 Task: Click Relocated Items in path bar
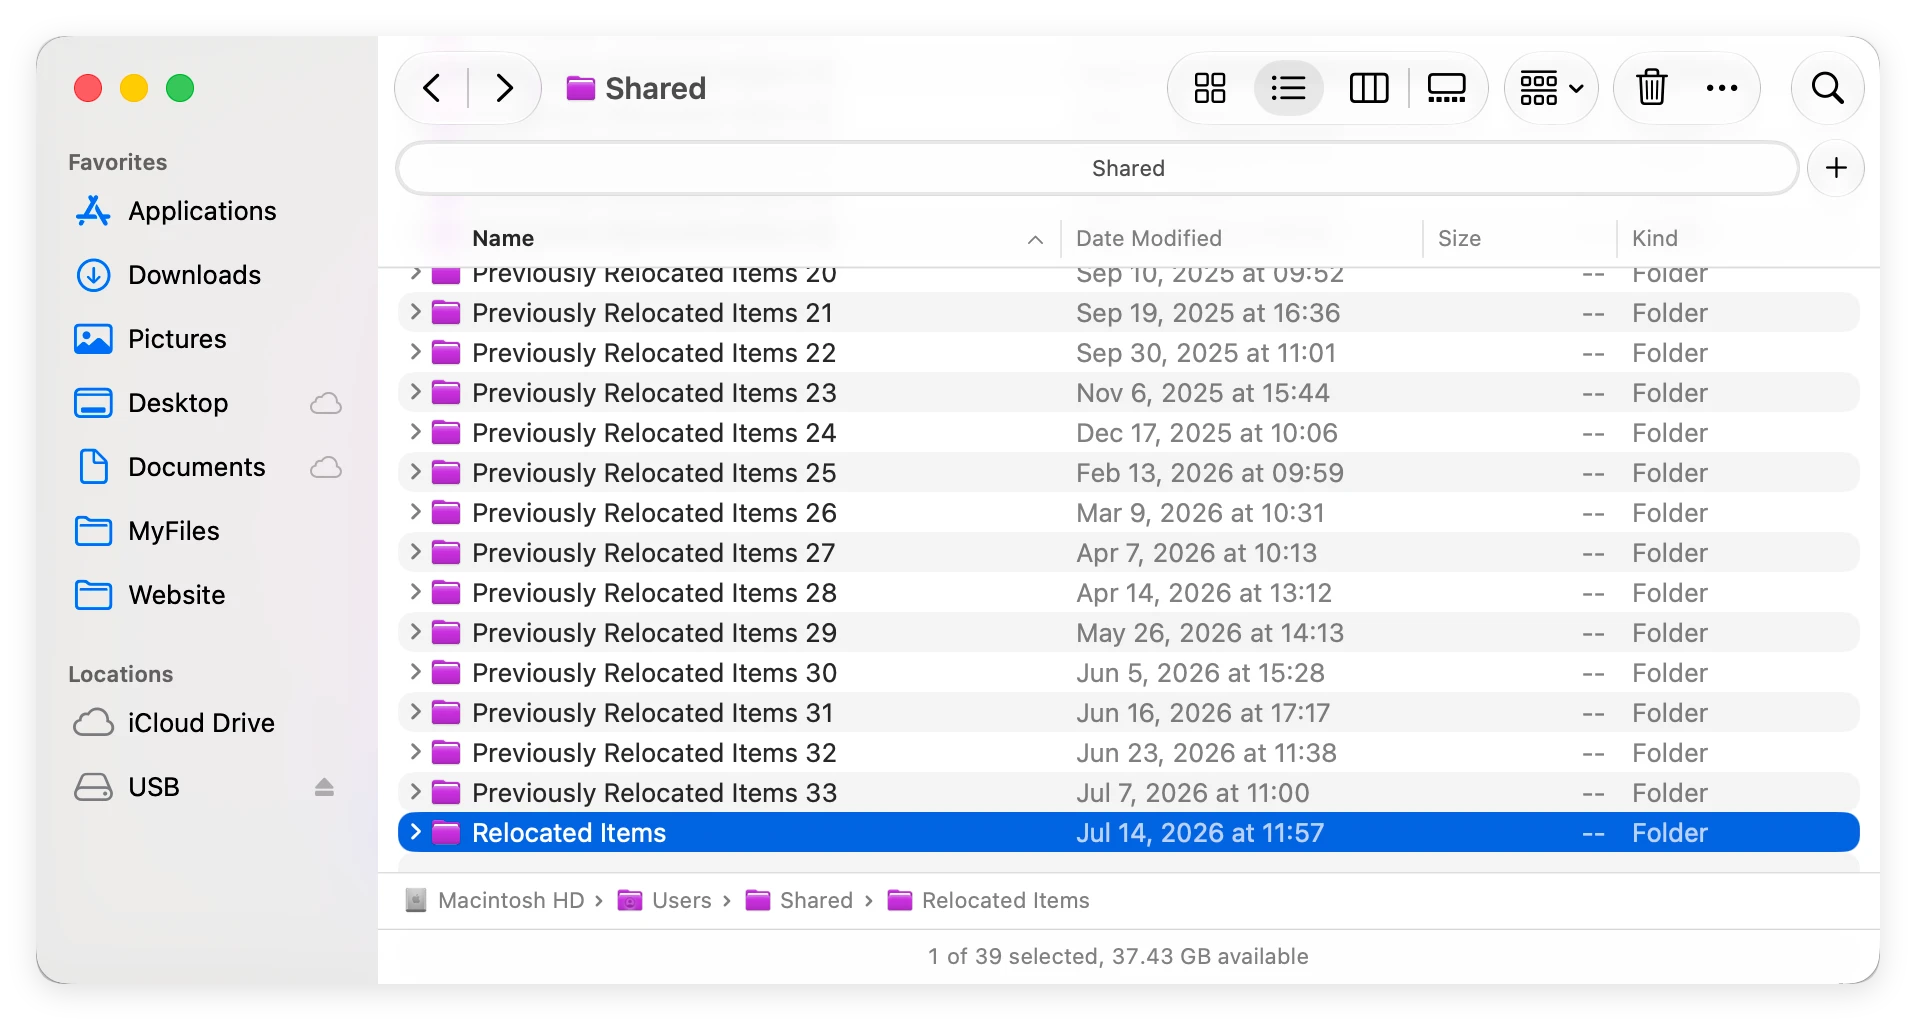tap(989, 900)
